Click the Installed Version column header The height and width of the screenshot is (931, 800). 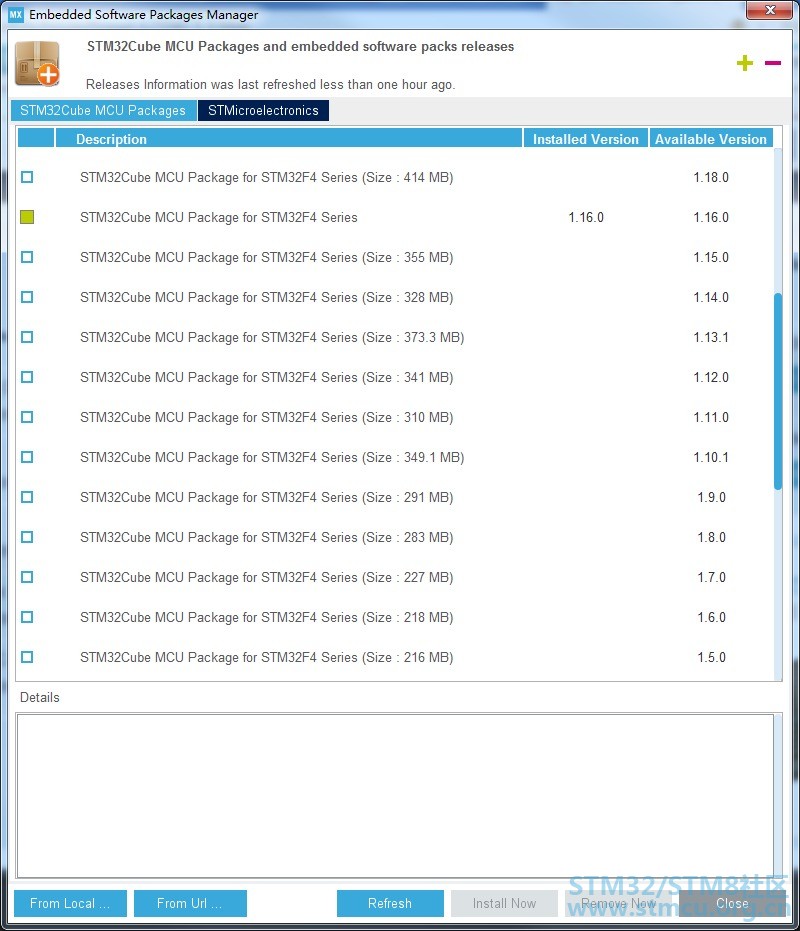pos(586,139)
